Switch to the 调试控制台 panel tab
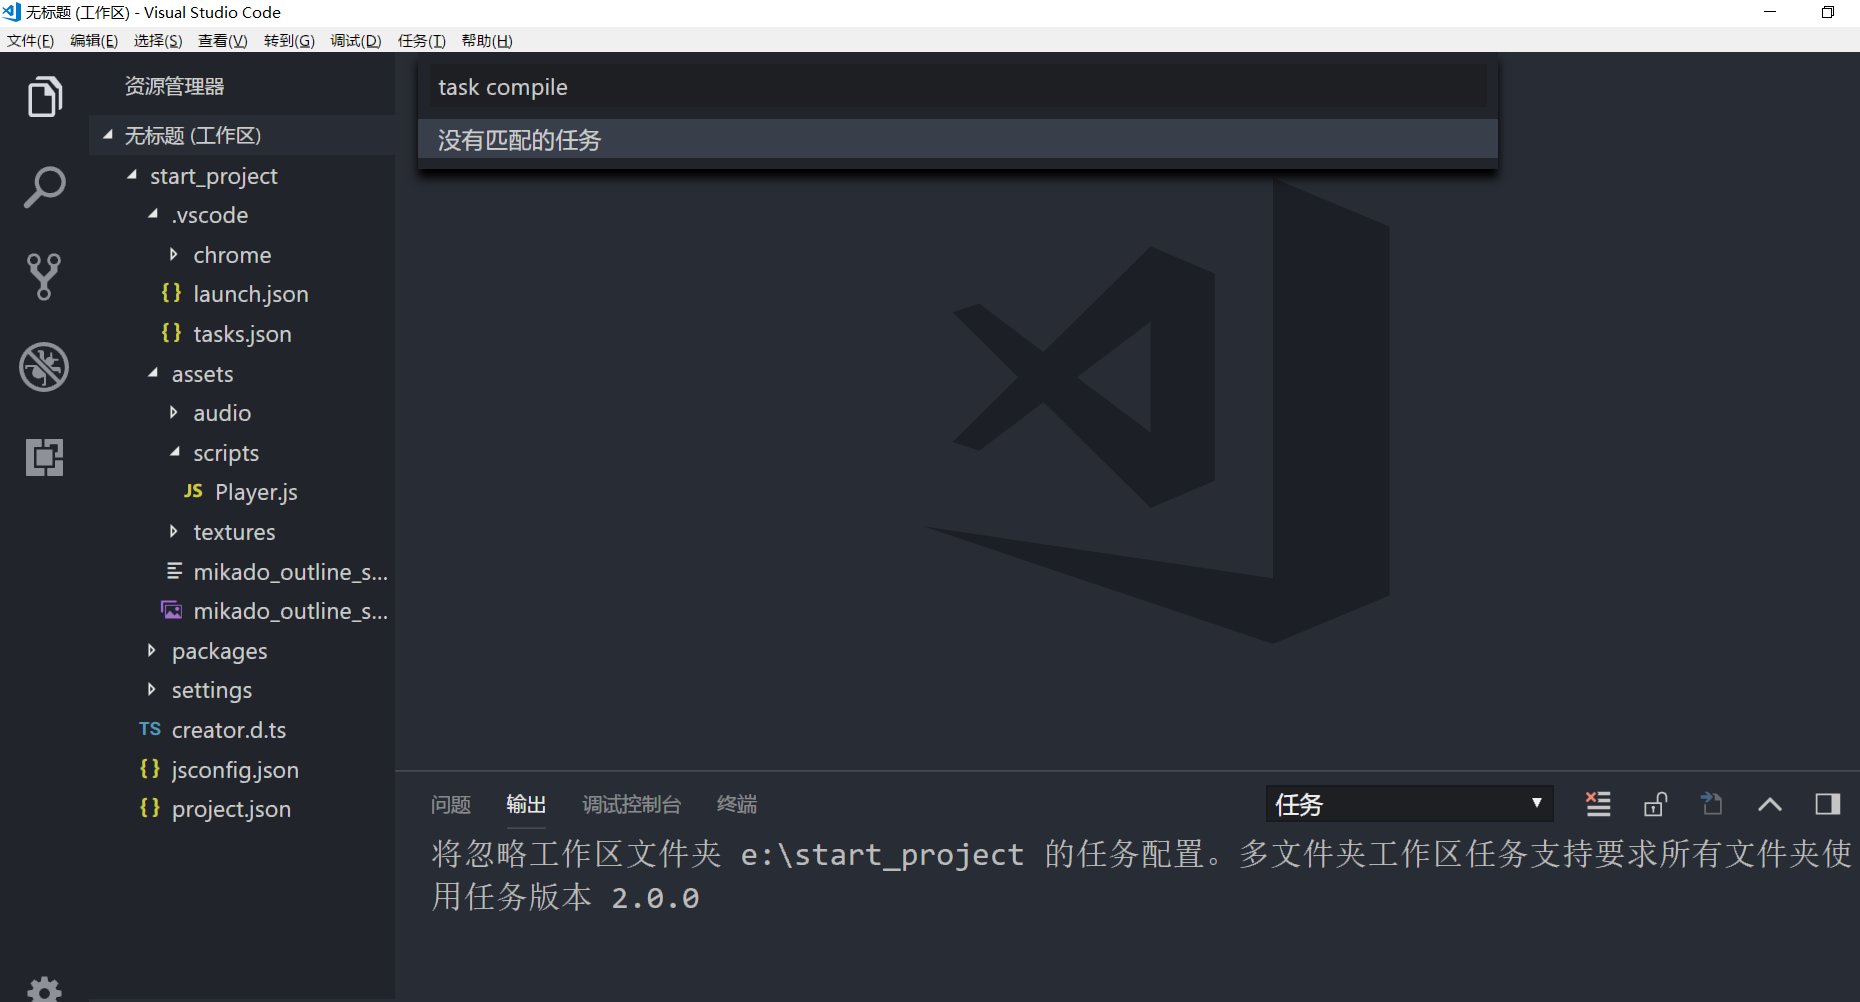Screen dimensions: 1860x1002 632,804
